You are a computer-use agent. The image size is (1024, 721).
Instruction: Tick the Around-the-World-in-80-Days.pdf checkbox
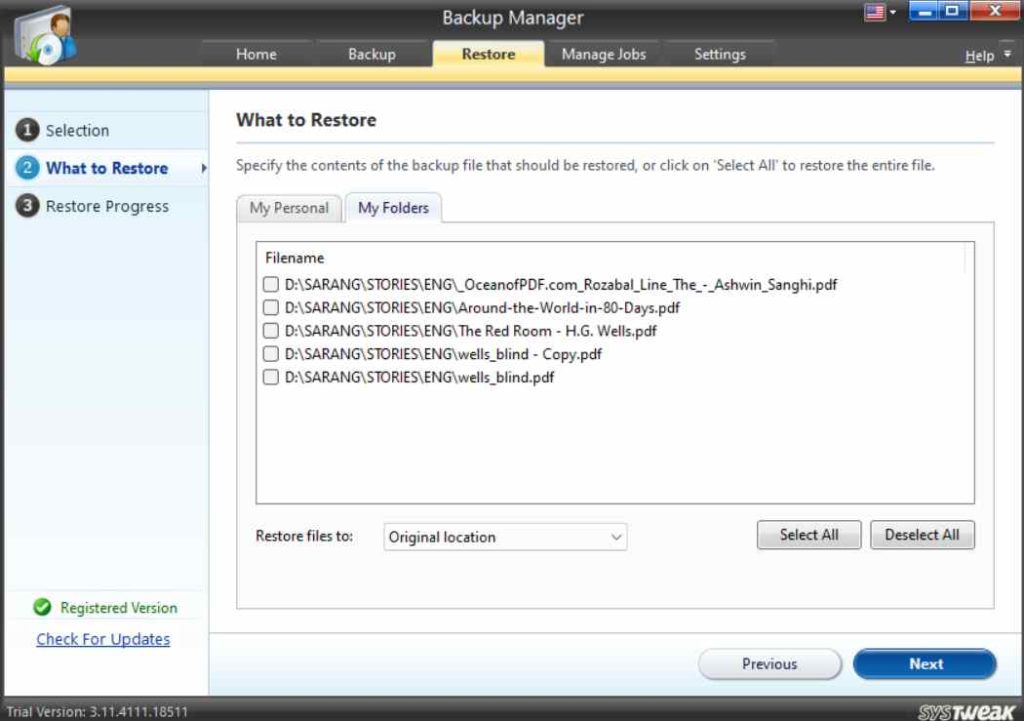coord(270,307)
